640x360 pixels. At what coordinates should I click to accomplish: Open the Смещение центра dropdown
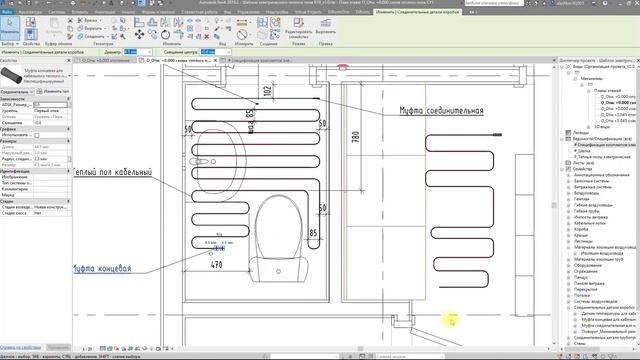pyautogui.click(x=228, y=52)
